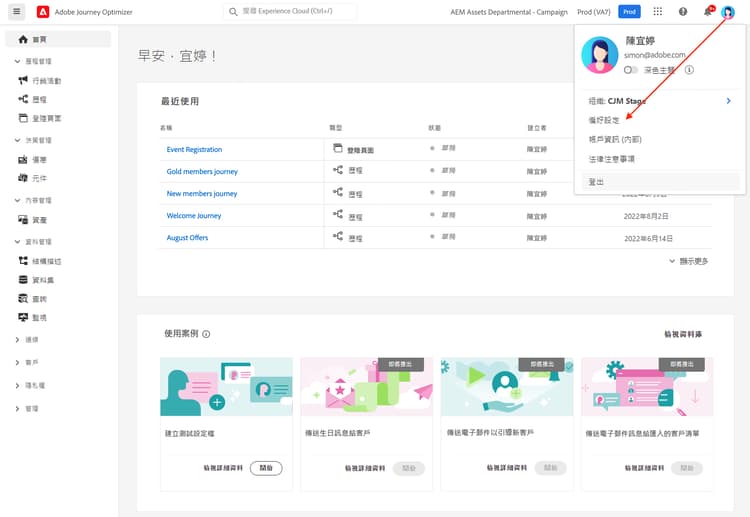The width and height of the screenshot is (750, 517).
Task: Click AEM Assets Departmental - Campaign organization label
Action: (509, 12)
